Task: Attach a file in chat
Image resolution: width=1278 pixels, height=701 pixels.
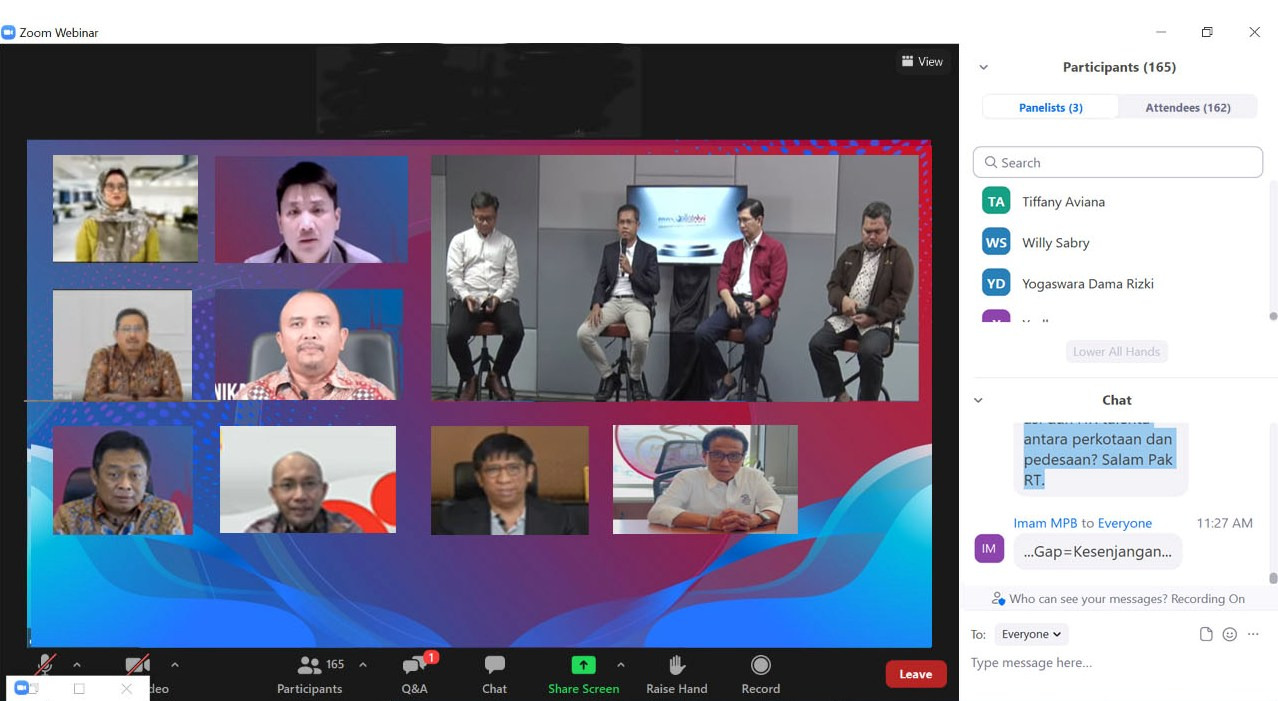Action: point(1206,634)
